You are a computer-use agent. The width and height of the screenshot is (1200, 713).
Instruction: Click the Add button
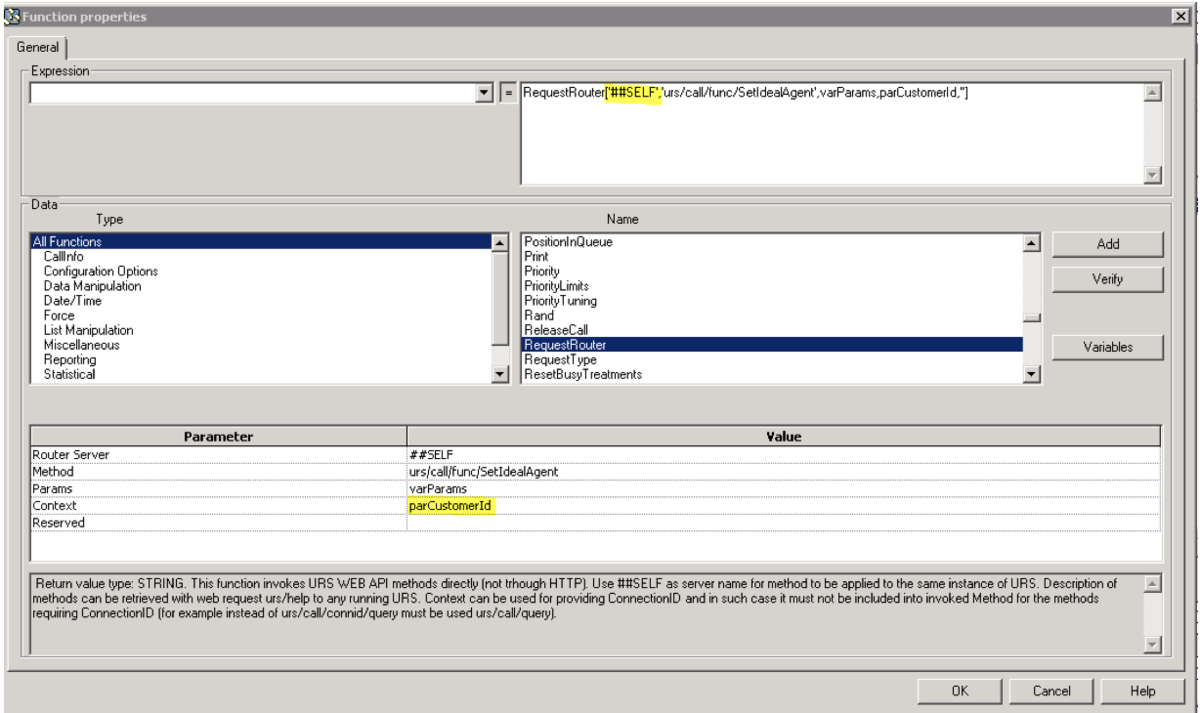pos(1106,244)
